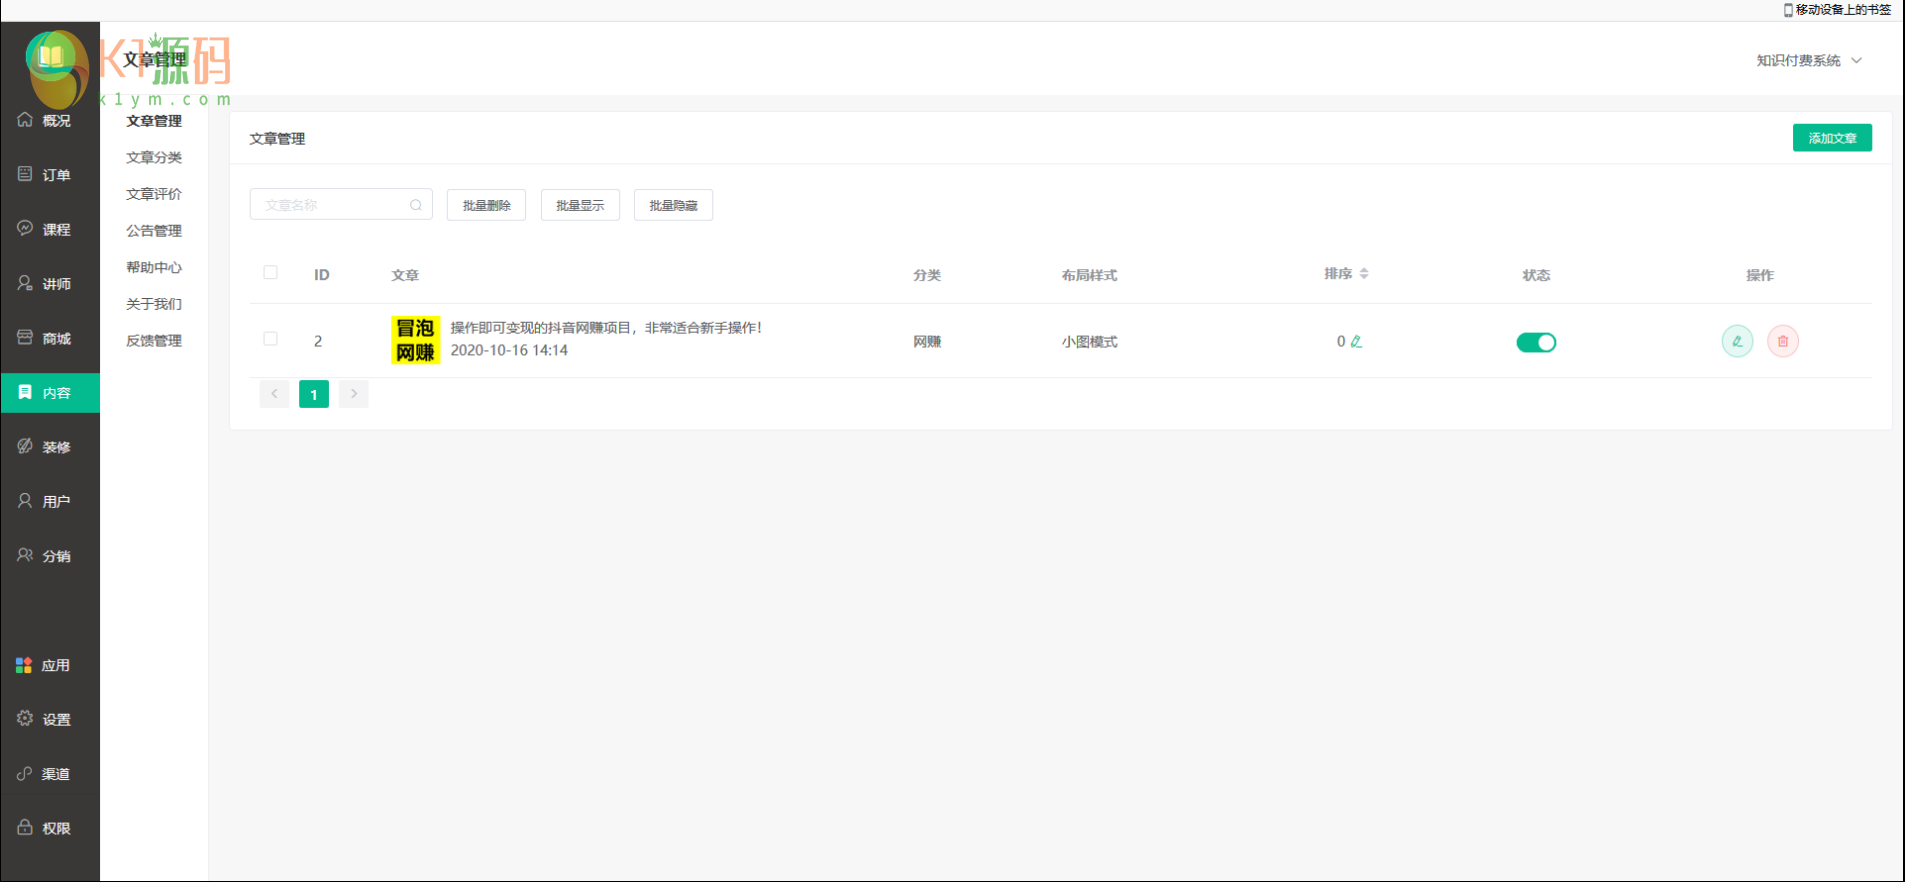1905x882 pixels.
Task: Click the 小图模式 layout cell
Action: pos(1089,342)
